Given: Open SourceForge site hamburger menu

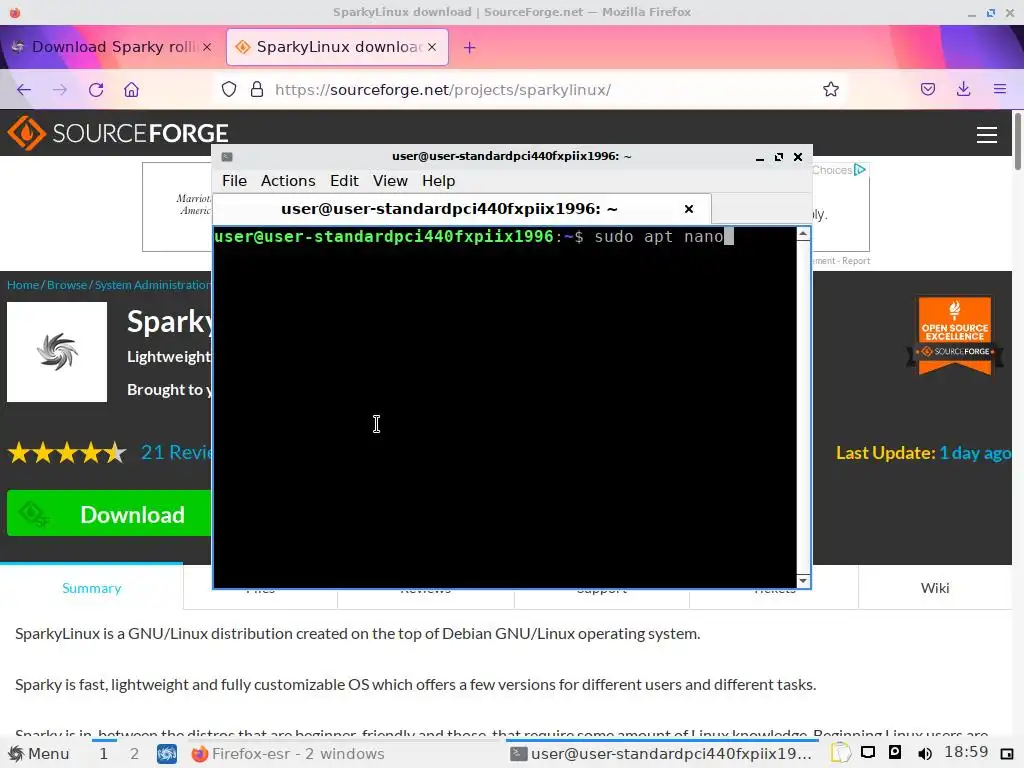Looking at the screenshot, I should point(986,135).
